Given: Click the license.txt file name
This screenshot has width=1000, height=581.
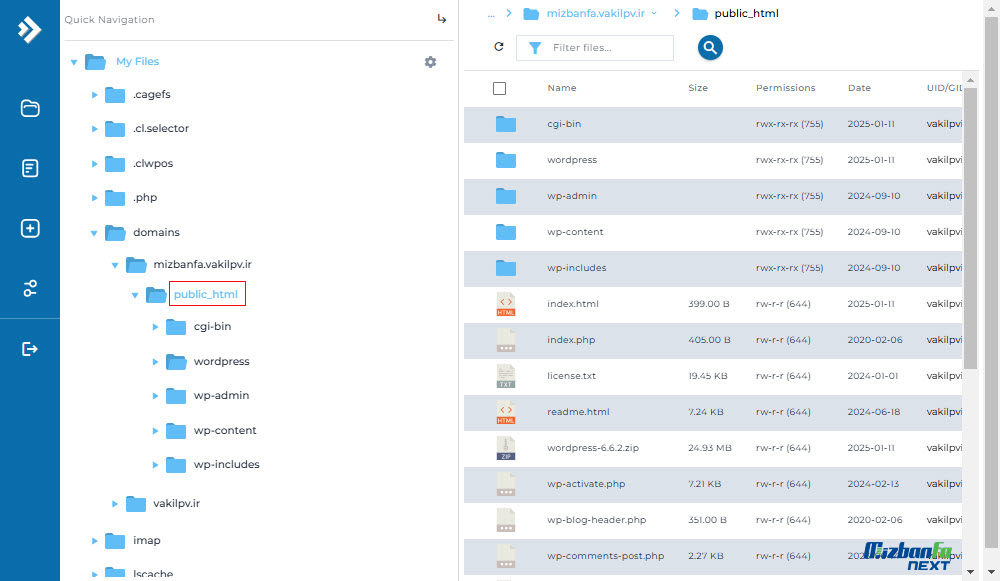Looking at the screenshot, I should point(571,376).
